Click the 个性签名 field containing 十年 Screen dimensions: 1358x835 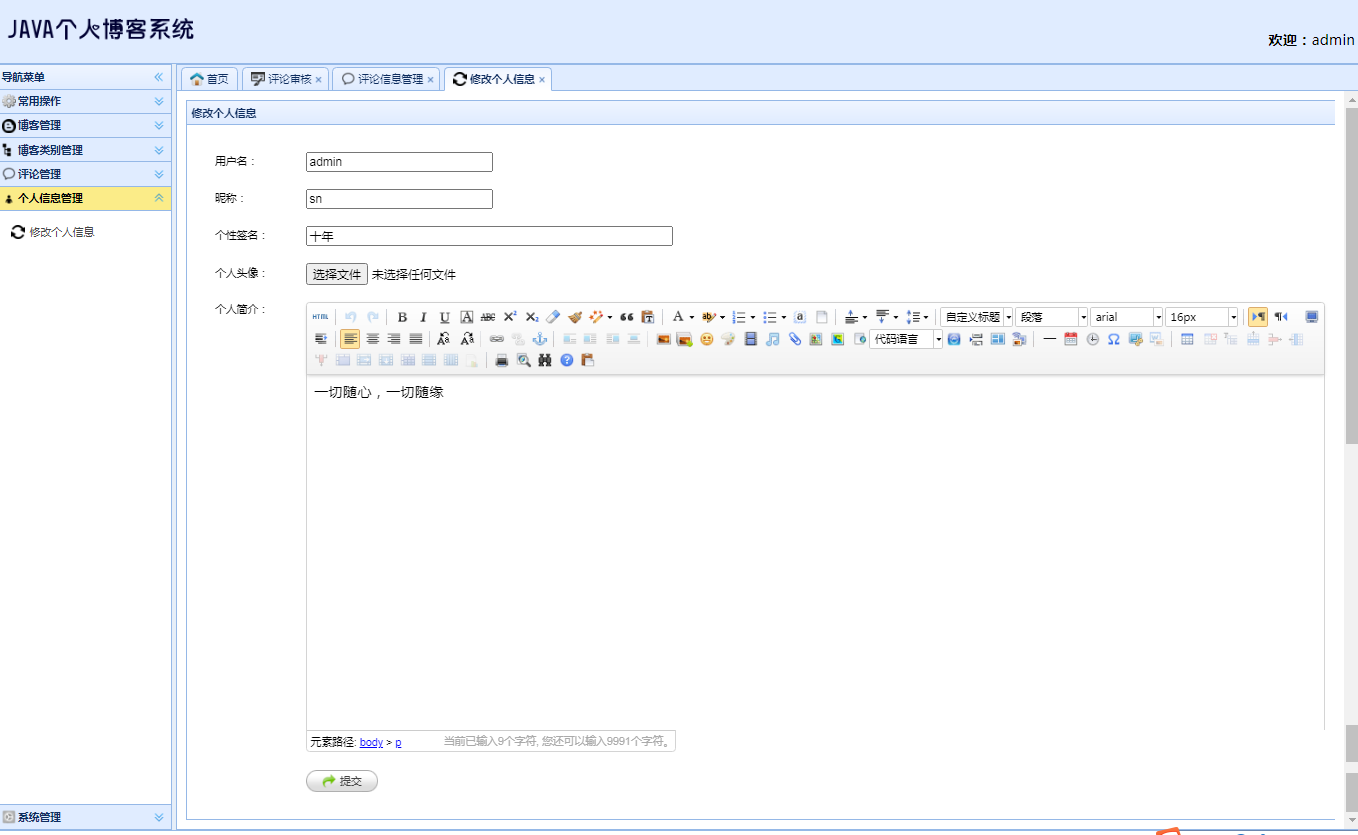coord(489,236)
